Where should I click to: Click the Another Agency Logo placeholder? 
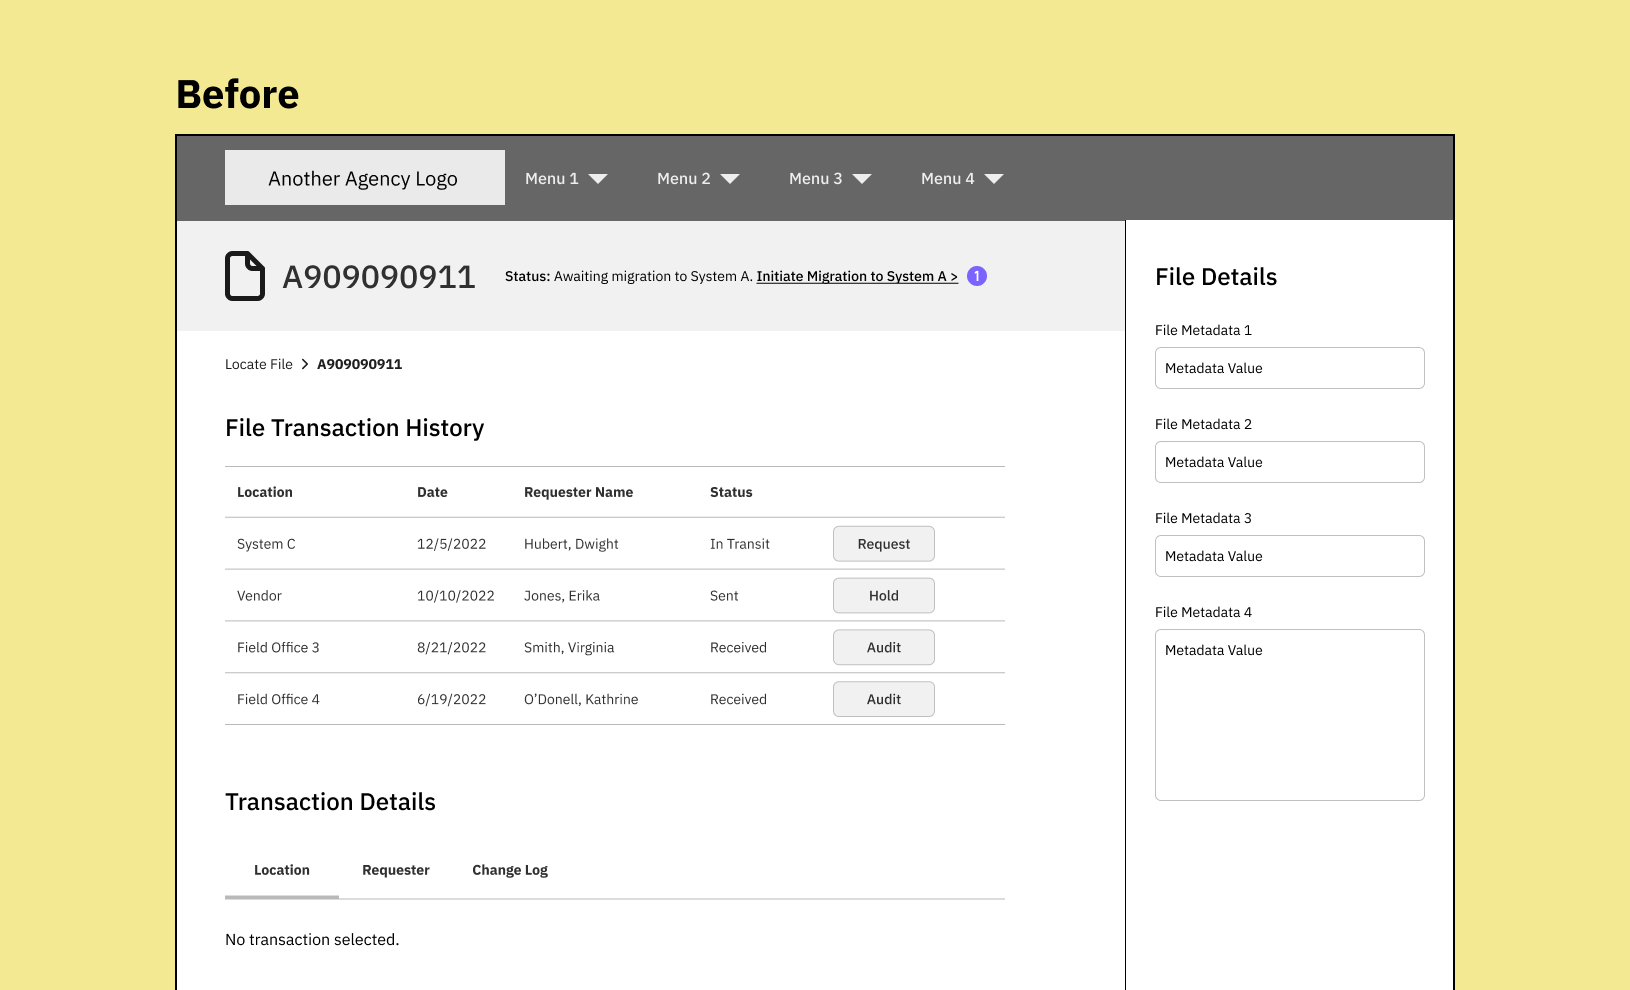tap(364, 178)
